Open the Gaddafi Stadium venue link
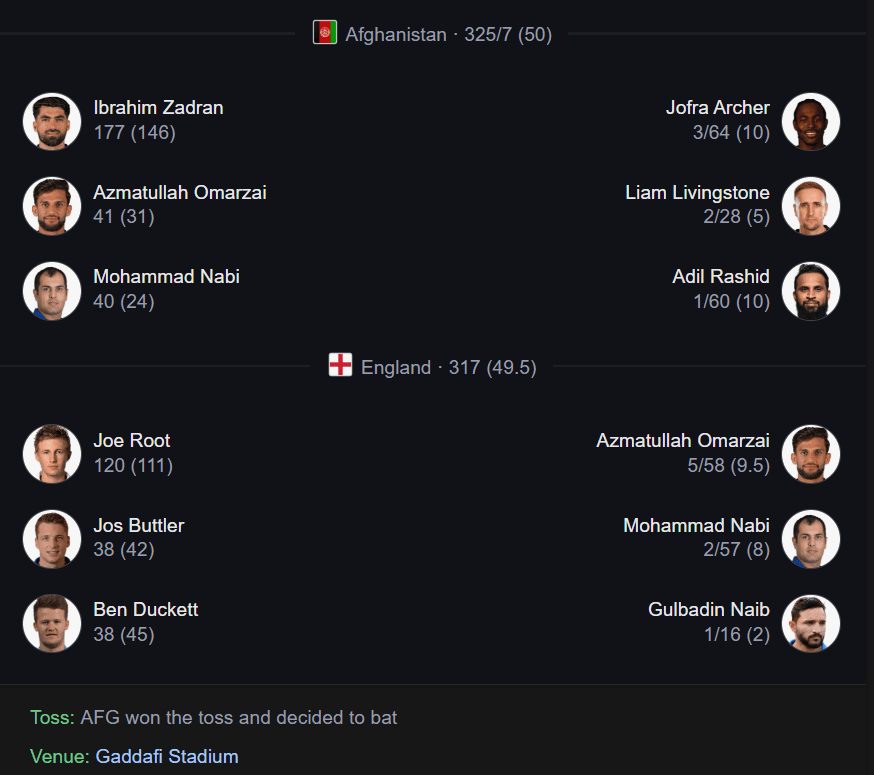 (167, 756)
